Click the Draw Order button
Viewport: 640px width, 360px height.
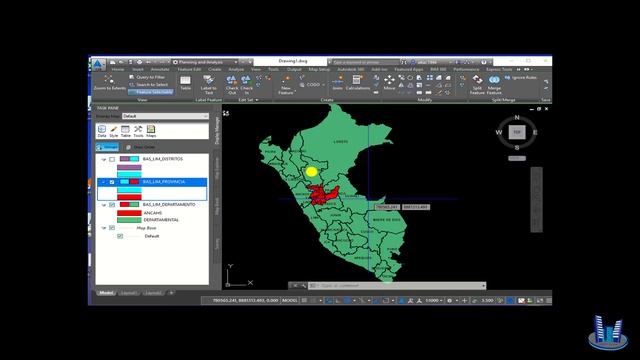[x=140, y=147]
